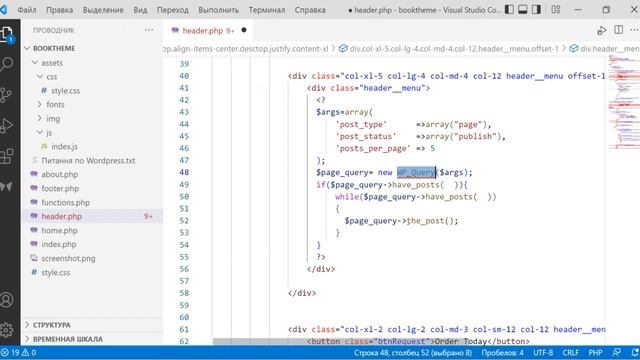Open the Файл menu
Viewport: 640px width, 360px height.
coord(27,9)
